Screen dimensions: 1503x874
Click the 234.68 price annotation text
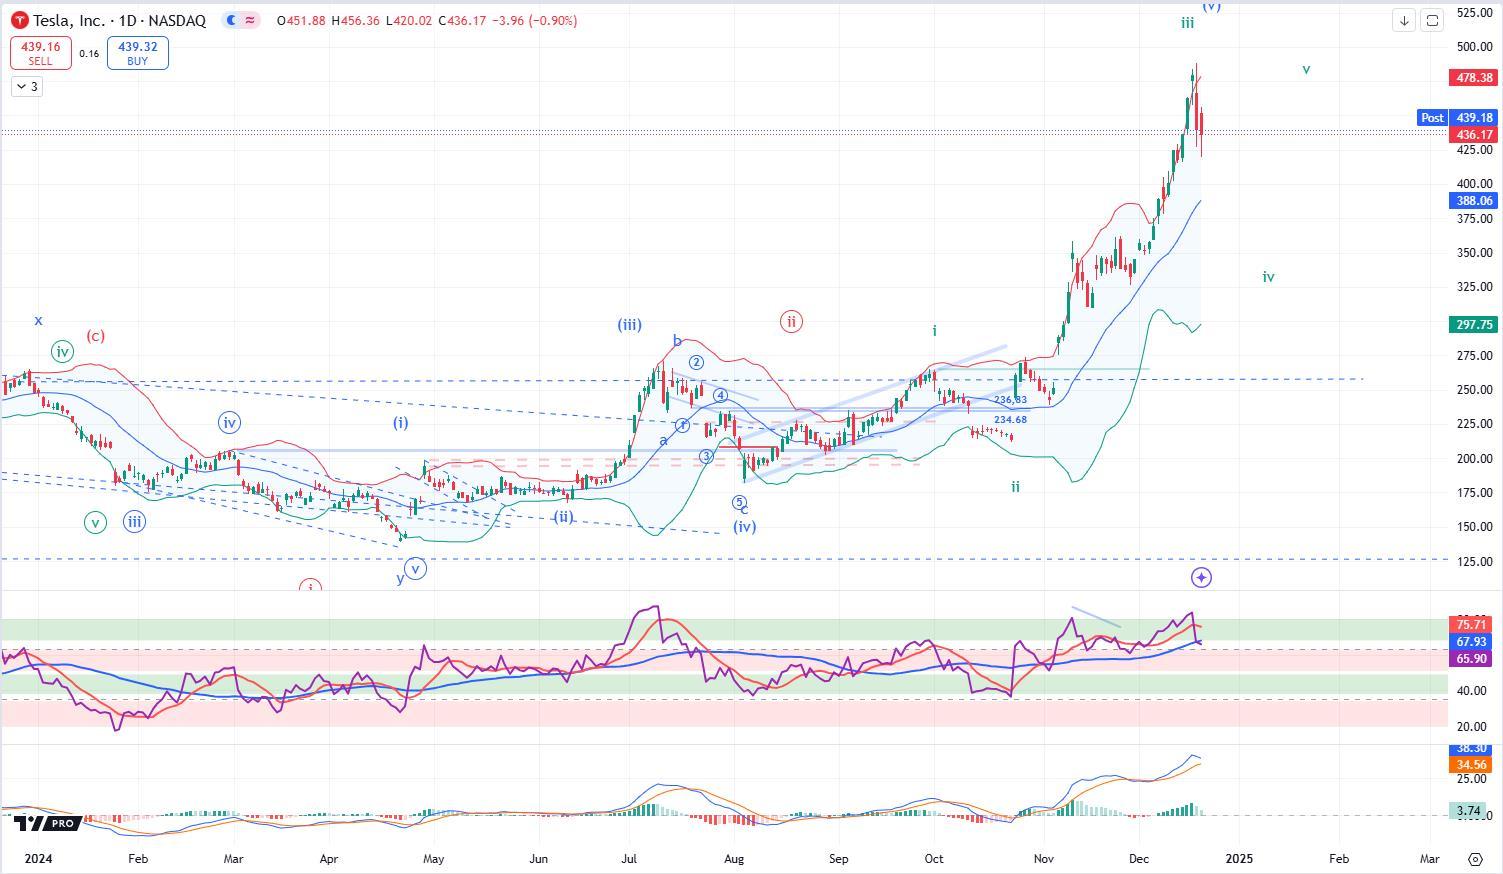click(x=1010, y=420)
